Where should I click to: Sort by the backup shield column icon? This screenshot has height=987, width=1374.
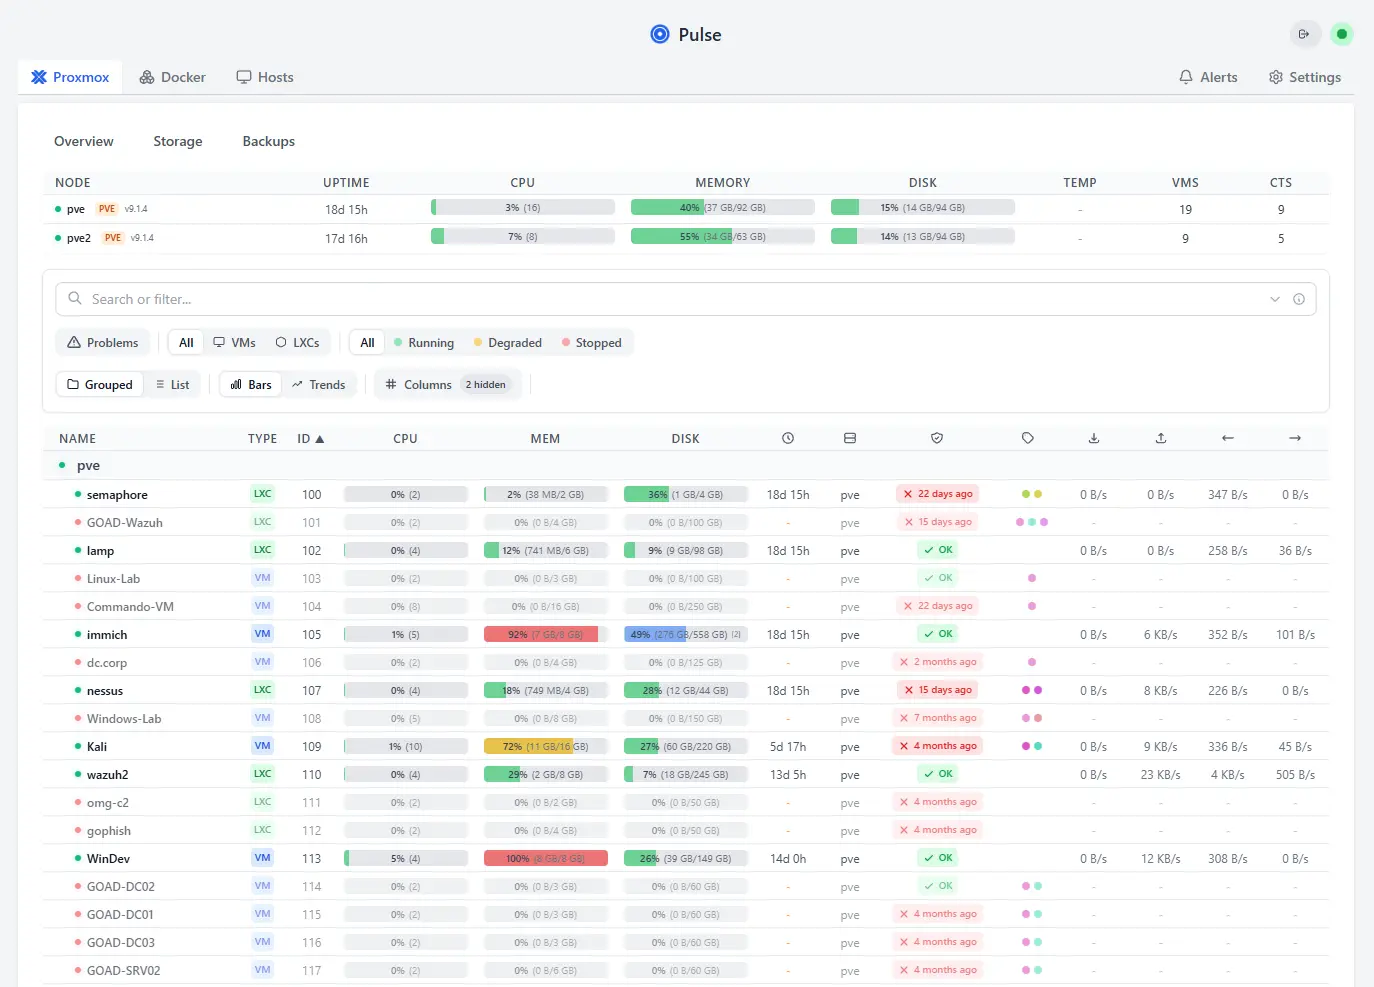pos(937,438)
